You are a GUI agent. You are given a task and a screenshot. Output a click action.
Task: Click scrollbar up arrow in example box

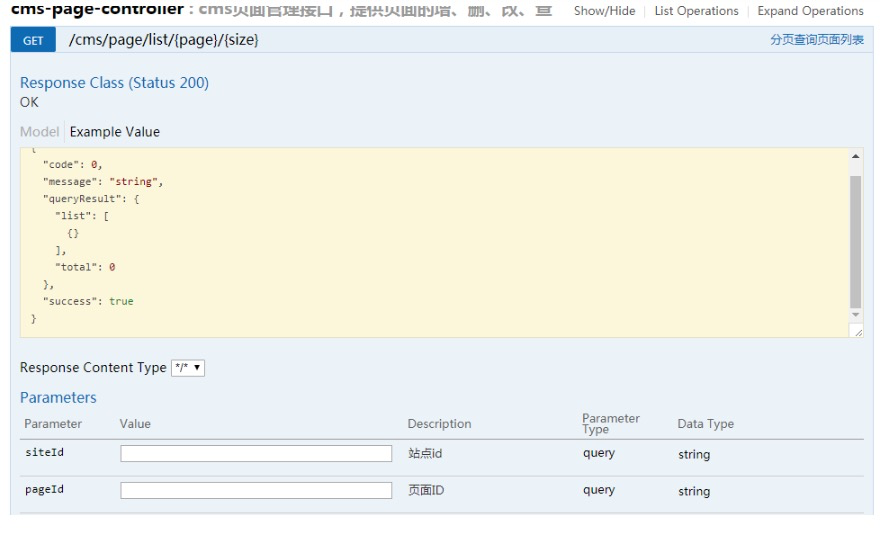click(856, 156)
